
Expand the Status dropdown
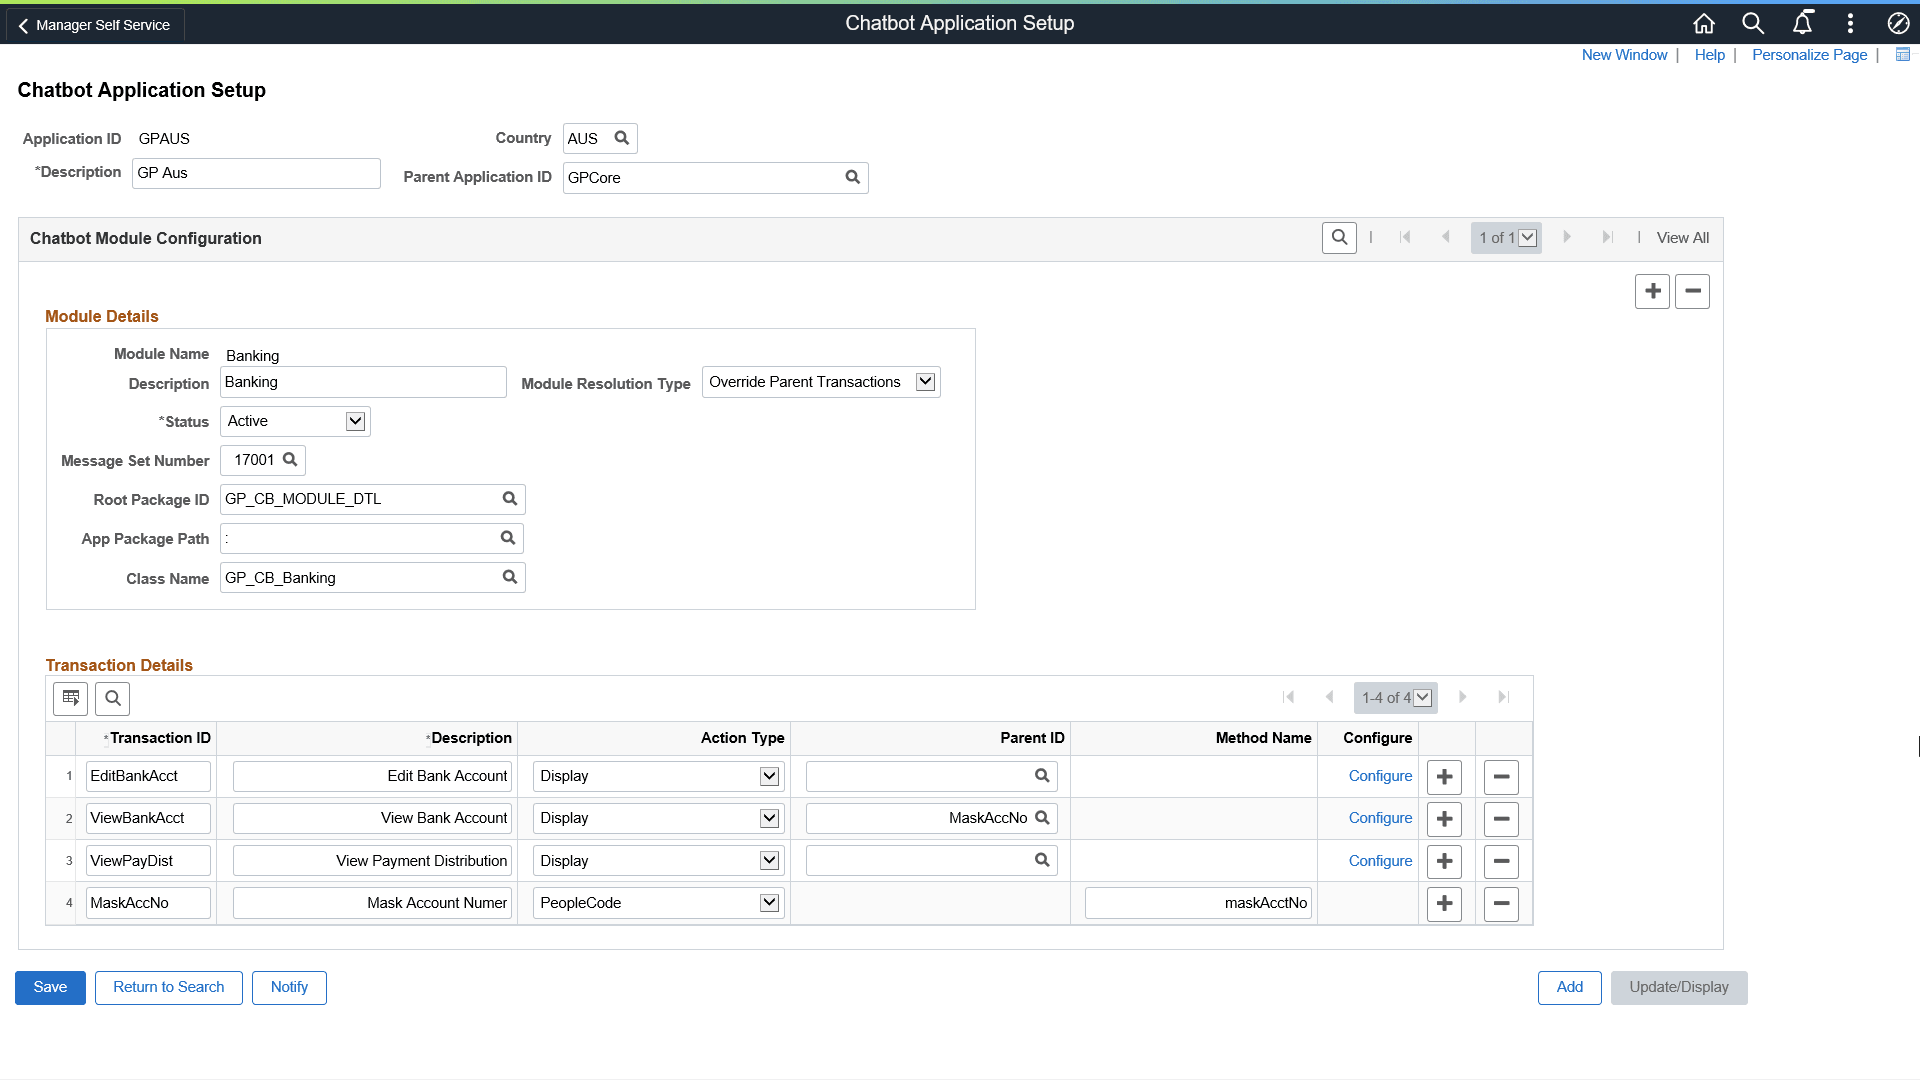pos(355,421)
